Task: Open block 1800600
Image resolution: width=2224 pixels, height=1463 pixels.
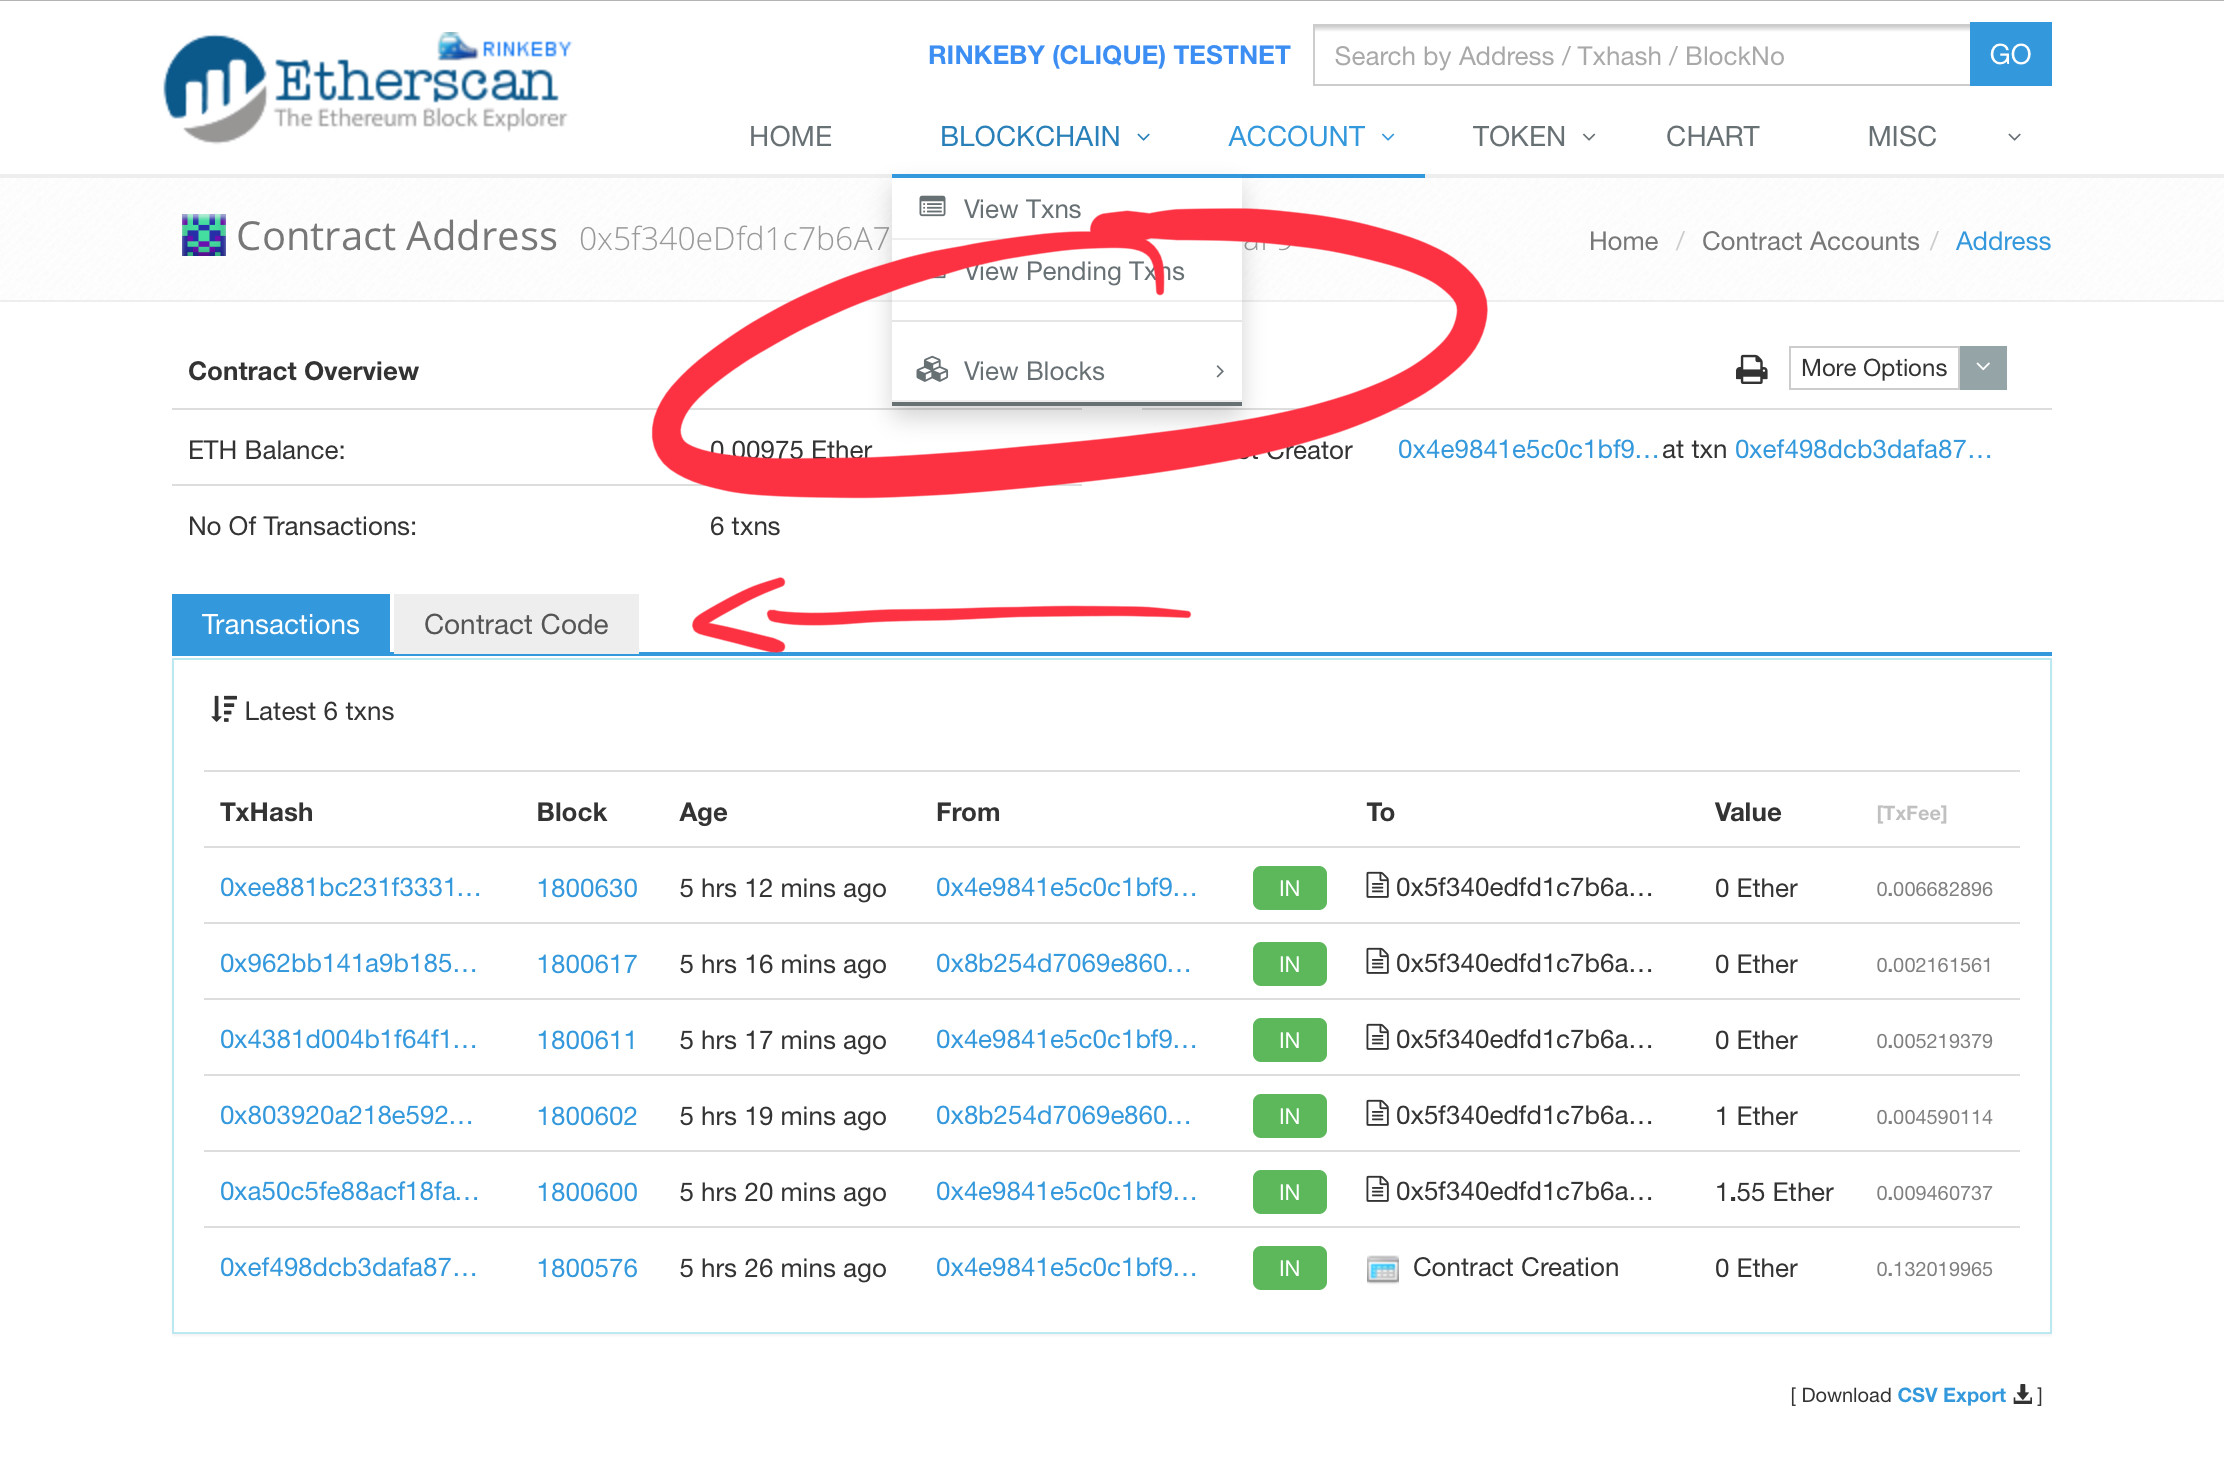Action: [587, 1192]
